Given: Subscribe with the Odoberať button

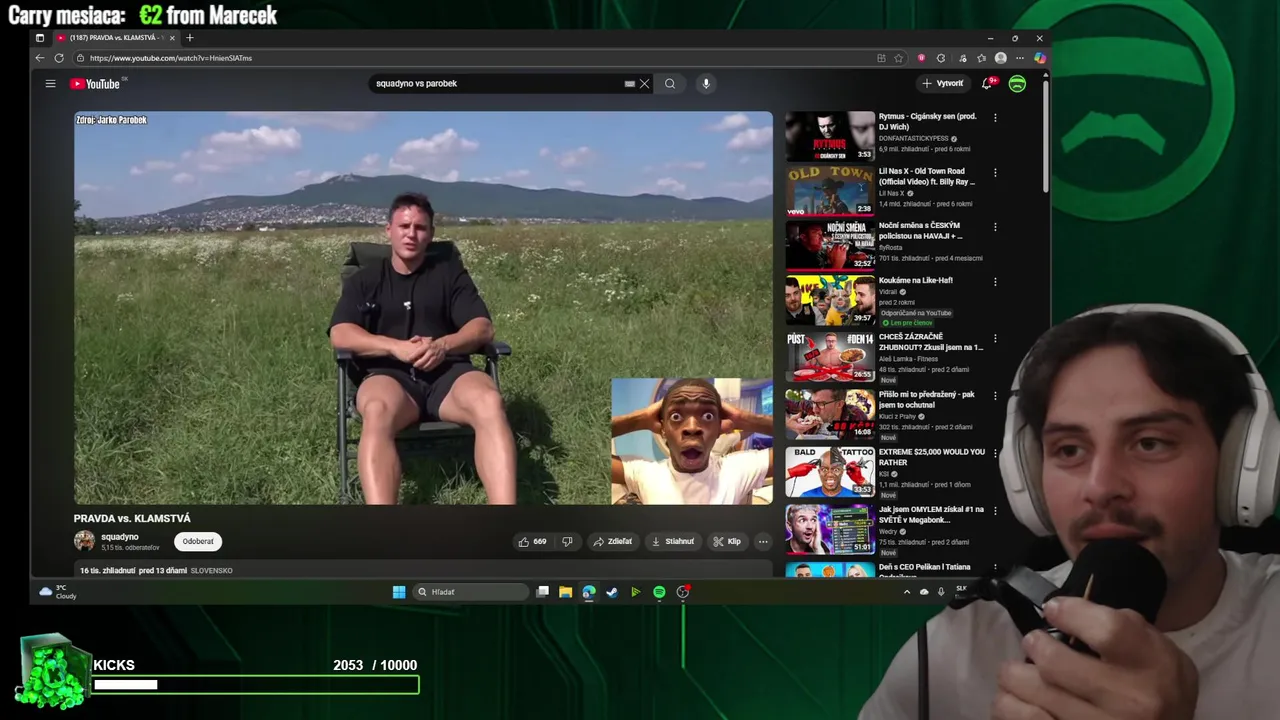Looking at the screenshot, I should pos(198,542).
